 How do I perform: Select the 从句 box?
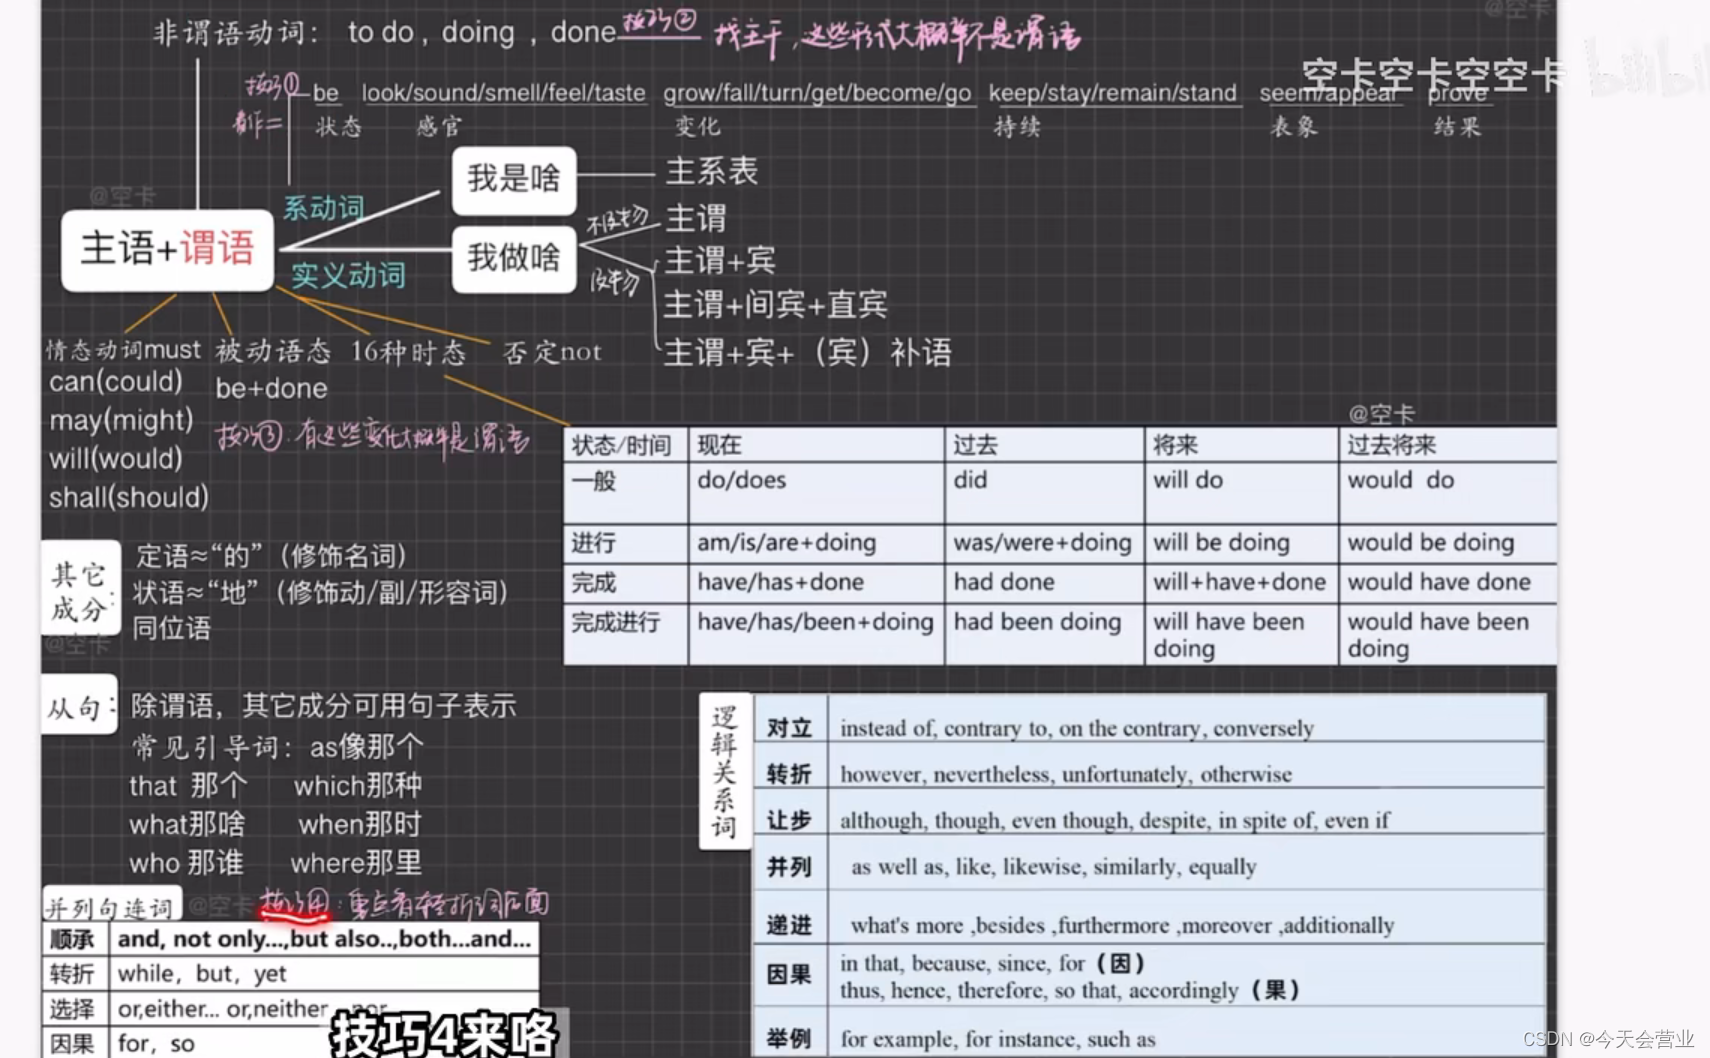pos(79,706)
